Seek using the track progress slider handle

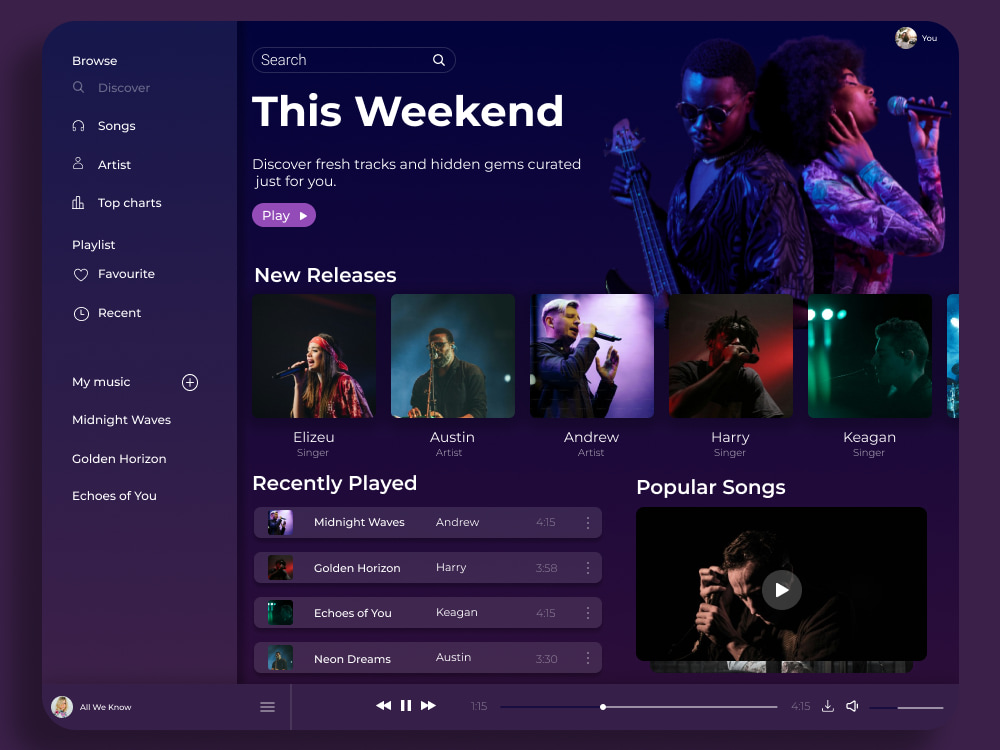603,707
